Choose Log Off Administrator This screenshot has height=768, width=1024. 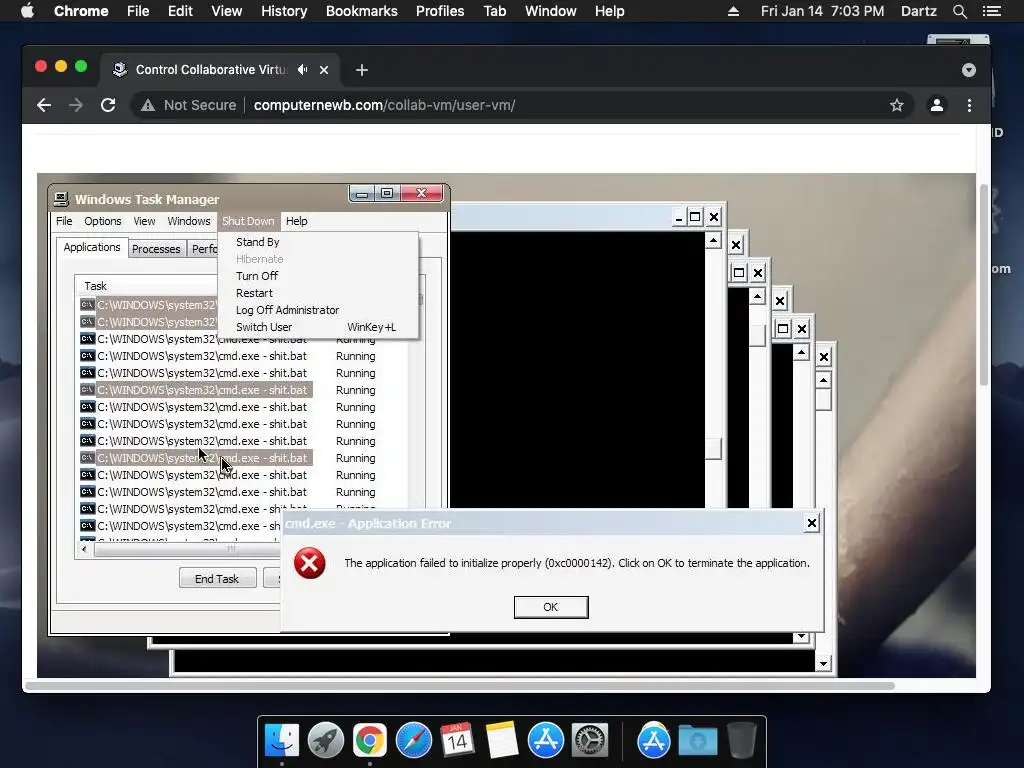click(x=287, y=310)
